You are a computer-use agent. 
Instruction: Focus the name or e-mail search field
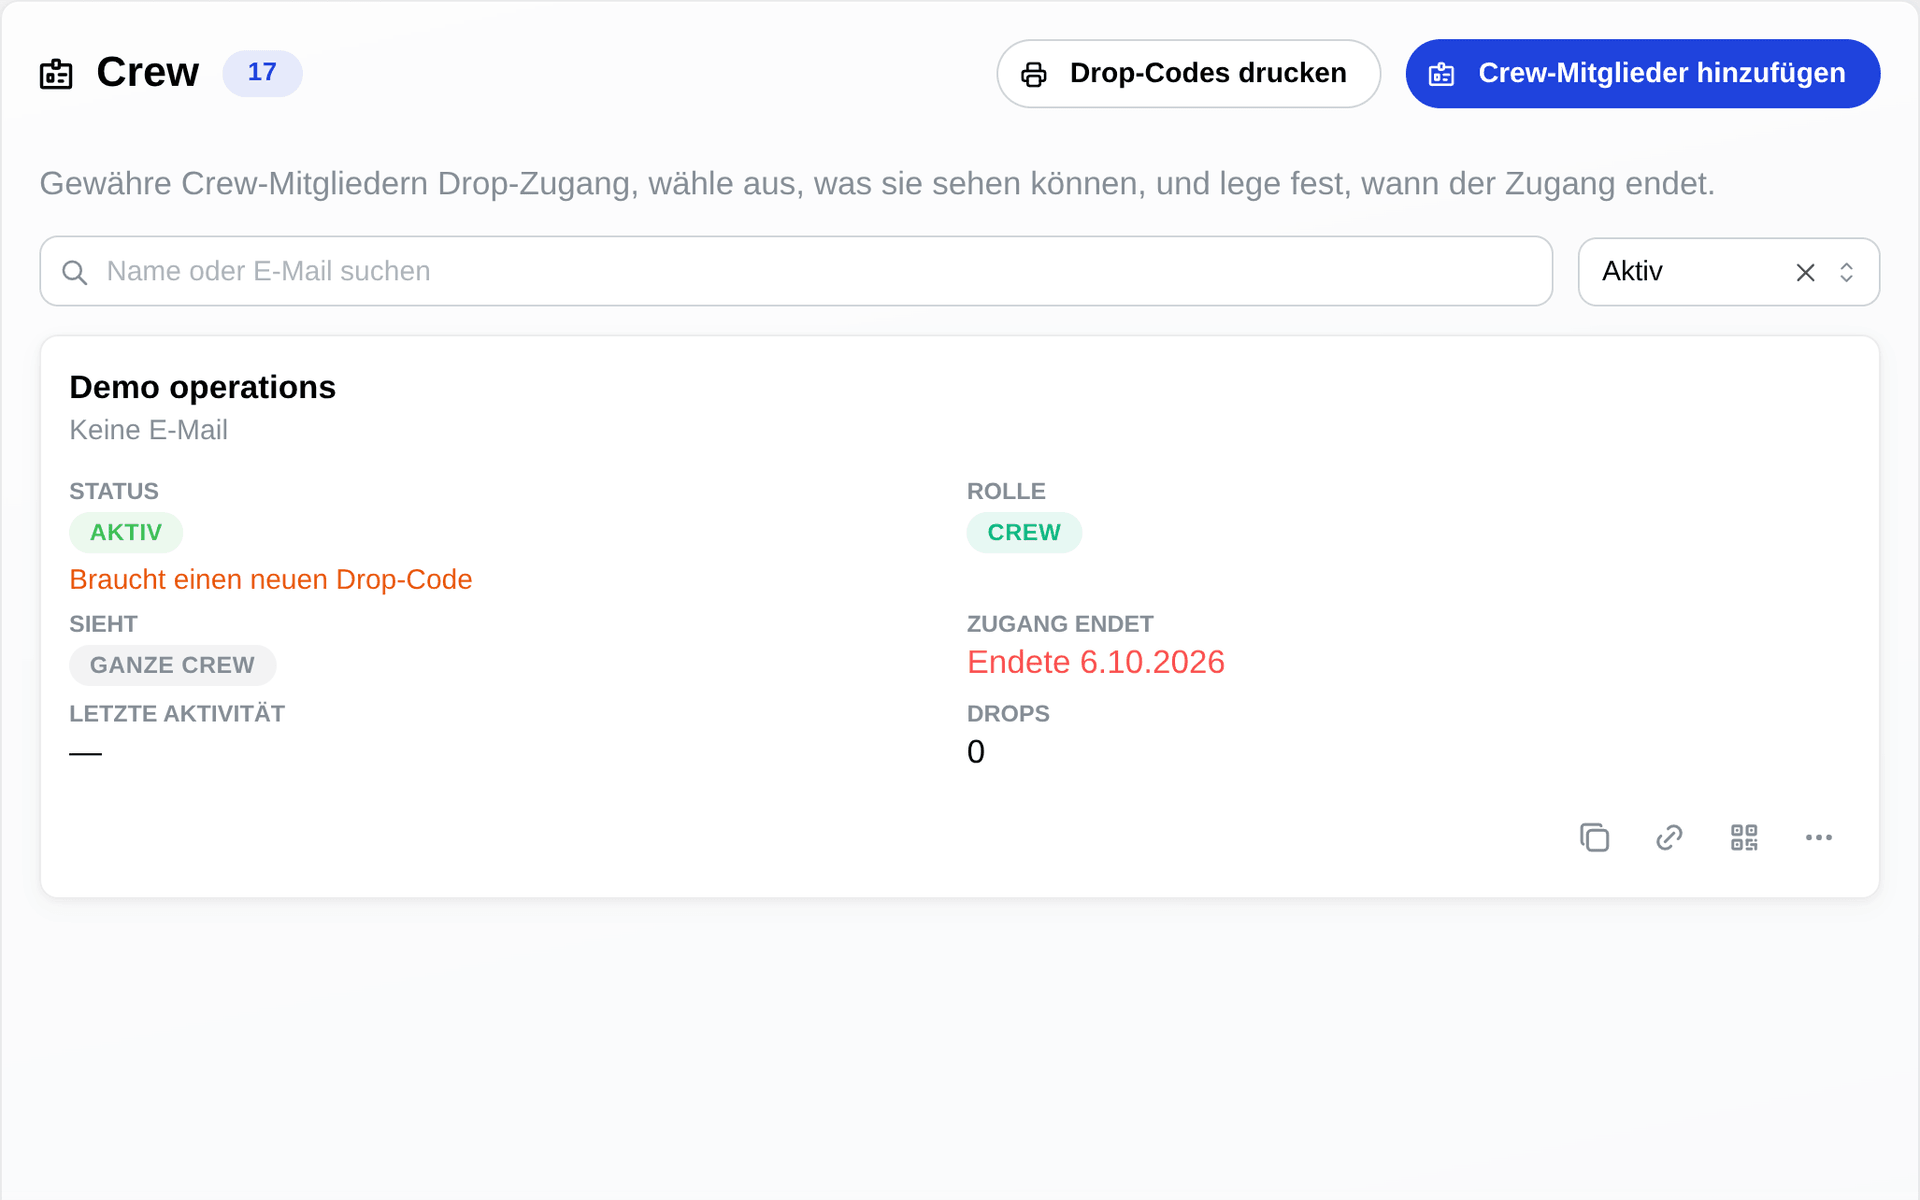coord(796,271)
